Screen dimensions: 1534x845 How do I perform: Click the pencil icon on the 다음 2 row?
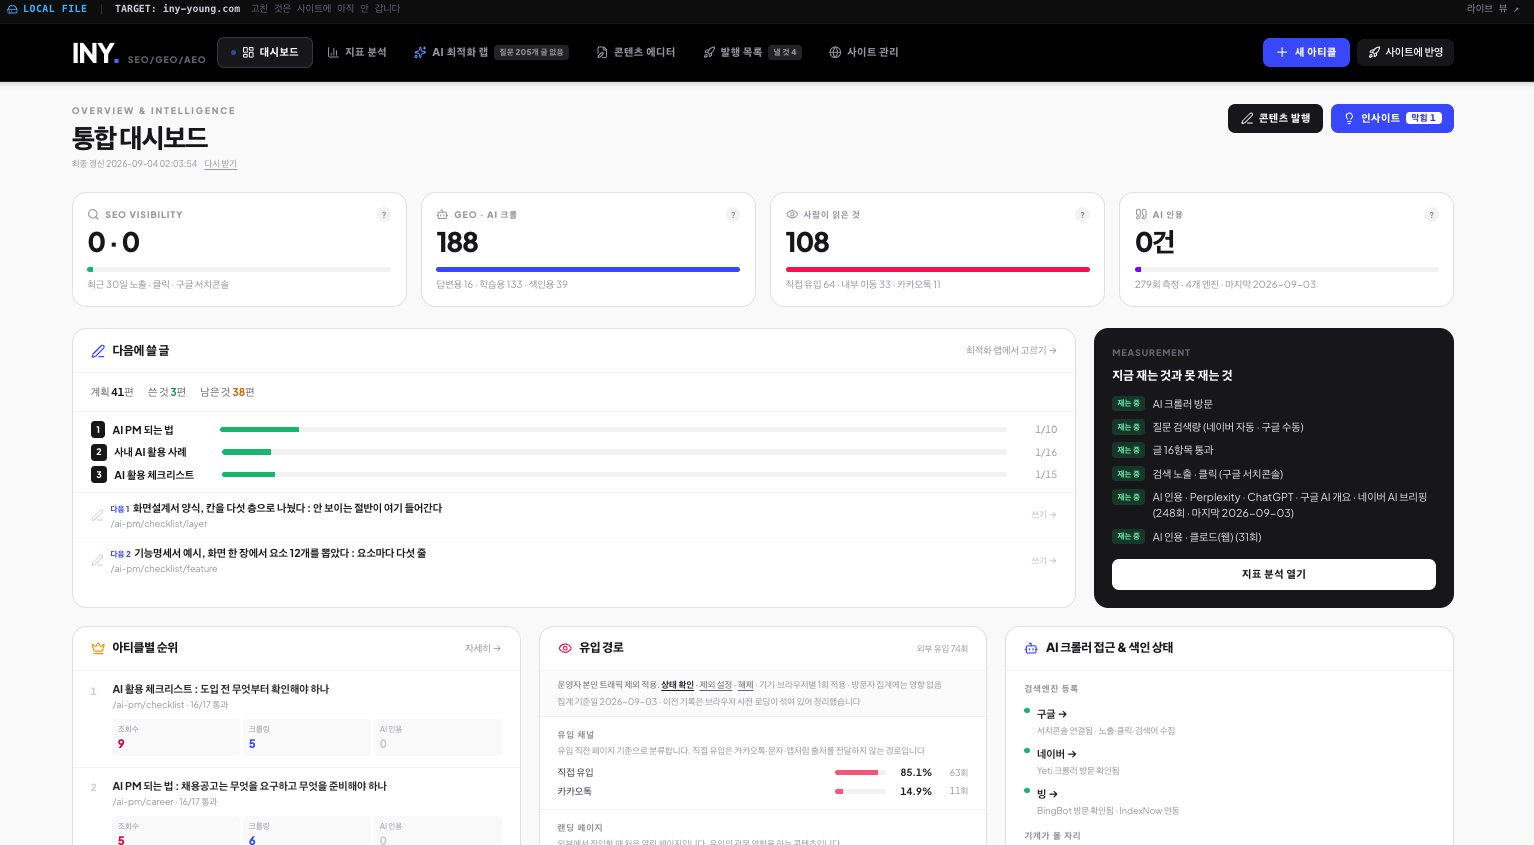[x=97, y=561]
